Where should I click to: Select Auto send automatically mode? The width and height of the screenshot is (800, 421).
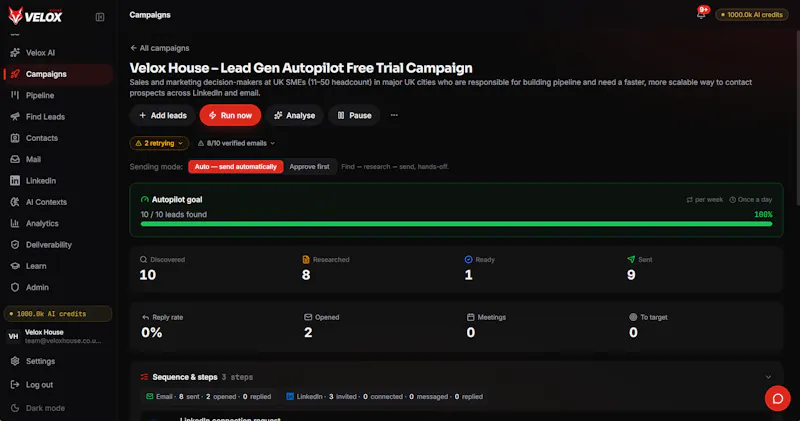pyautogui.click(x=236, y=167)
